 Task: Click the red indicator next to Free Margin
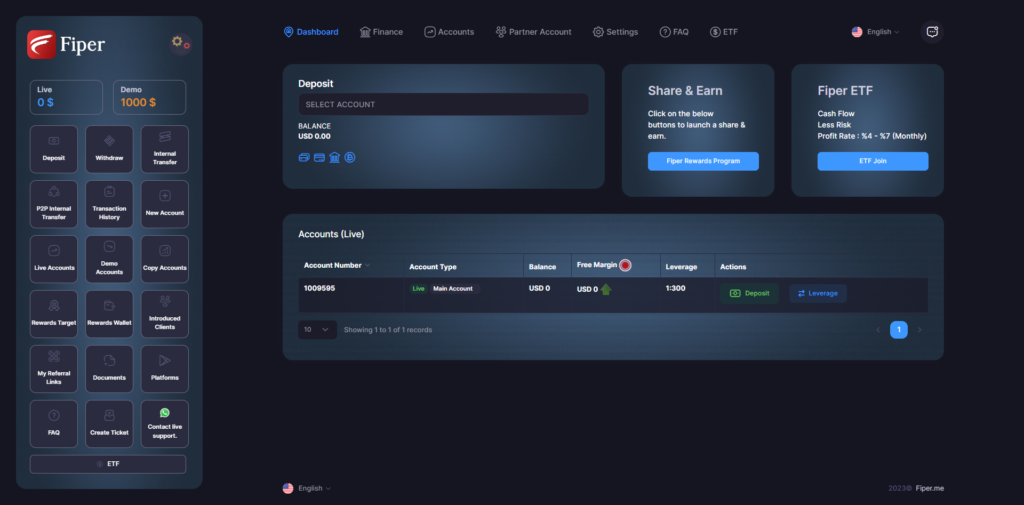tap(625, 266)
